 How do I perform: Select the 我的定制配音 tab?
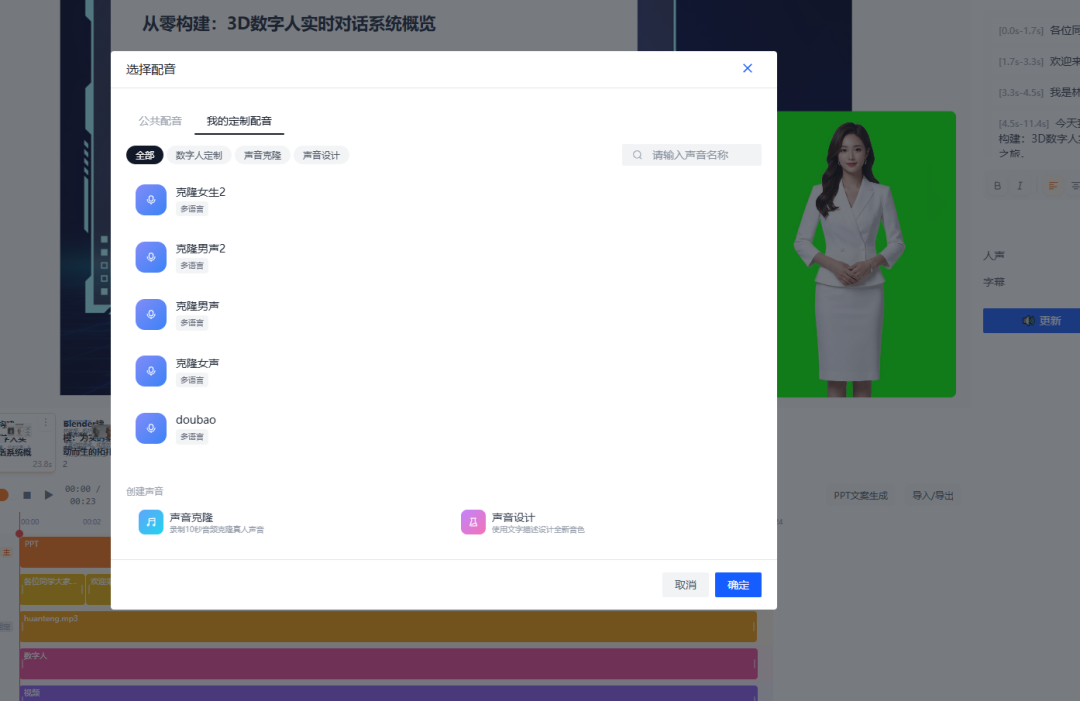[x=239, y=121]
